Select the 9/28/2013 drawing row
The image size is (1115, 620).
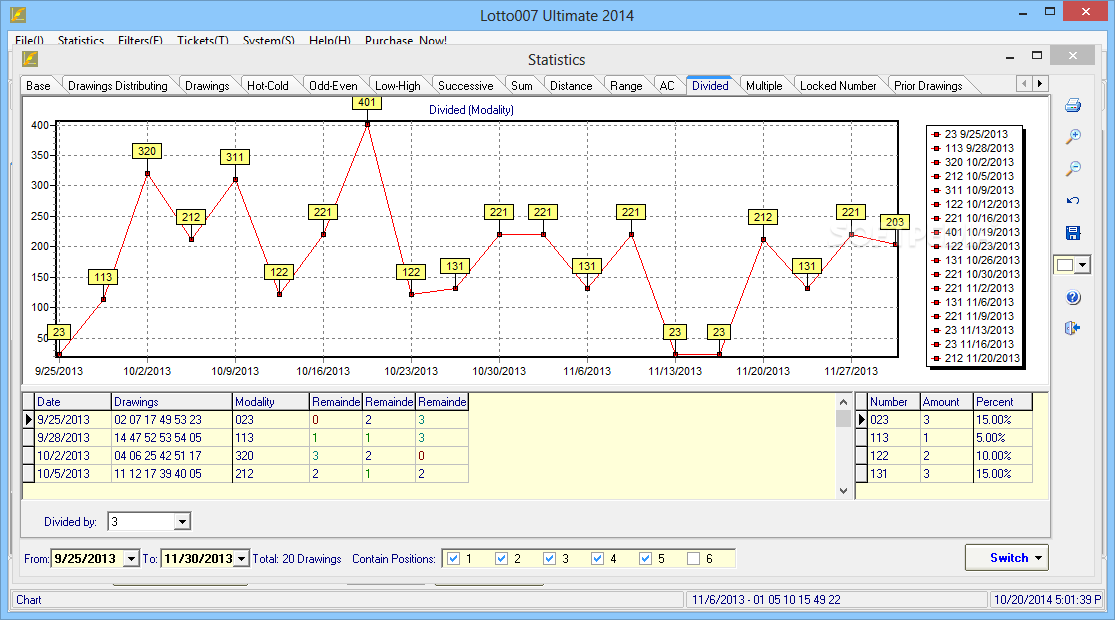point(245,438)
